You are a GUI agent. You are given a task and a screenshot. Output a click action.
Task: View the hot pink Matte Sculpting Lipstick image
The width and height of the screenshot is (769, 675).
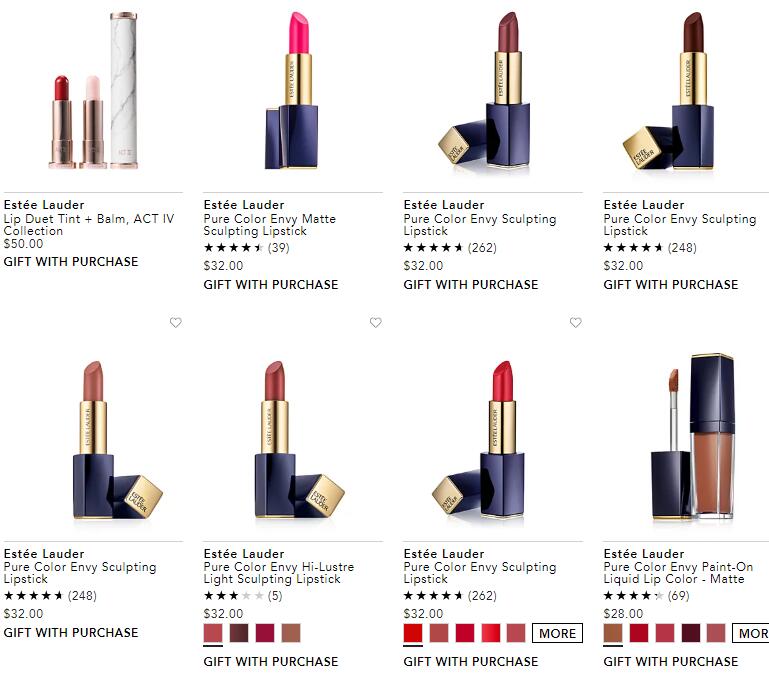point(292,92)
